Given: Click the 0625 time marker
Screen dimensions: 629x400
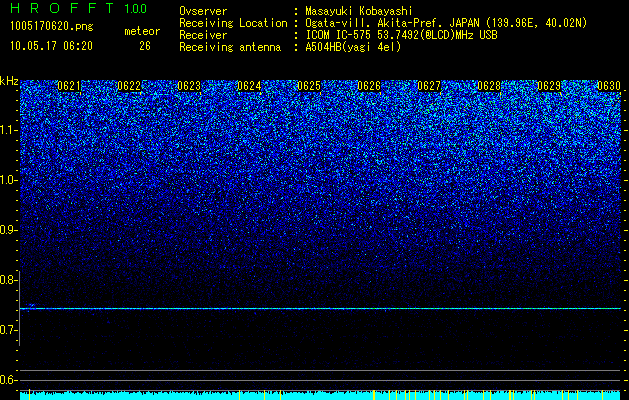Looking at the screenshot, I should [309, 86].
